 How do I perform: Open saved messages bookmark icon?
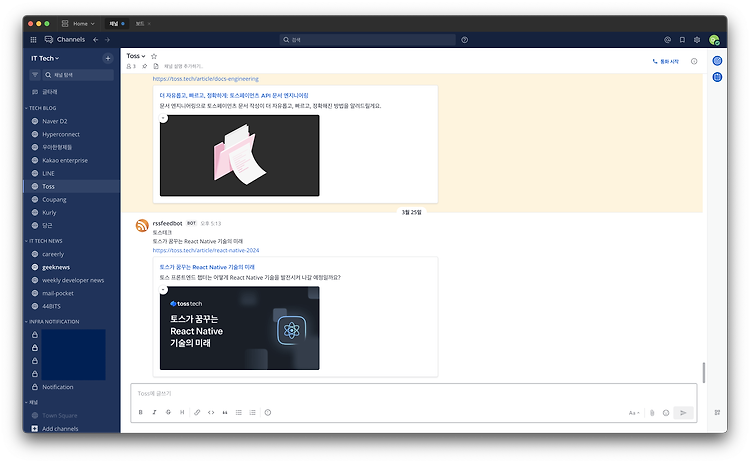pos(683,40)
